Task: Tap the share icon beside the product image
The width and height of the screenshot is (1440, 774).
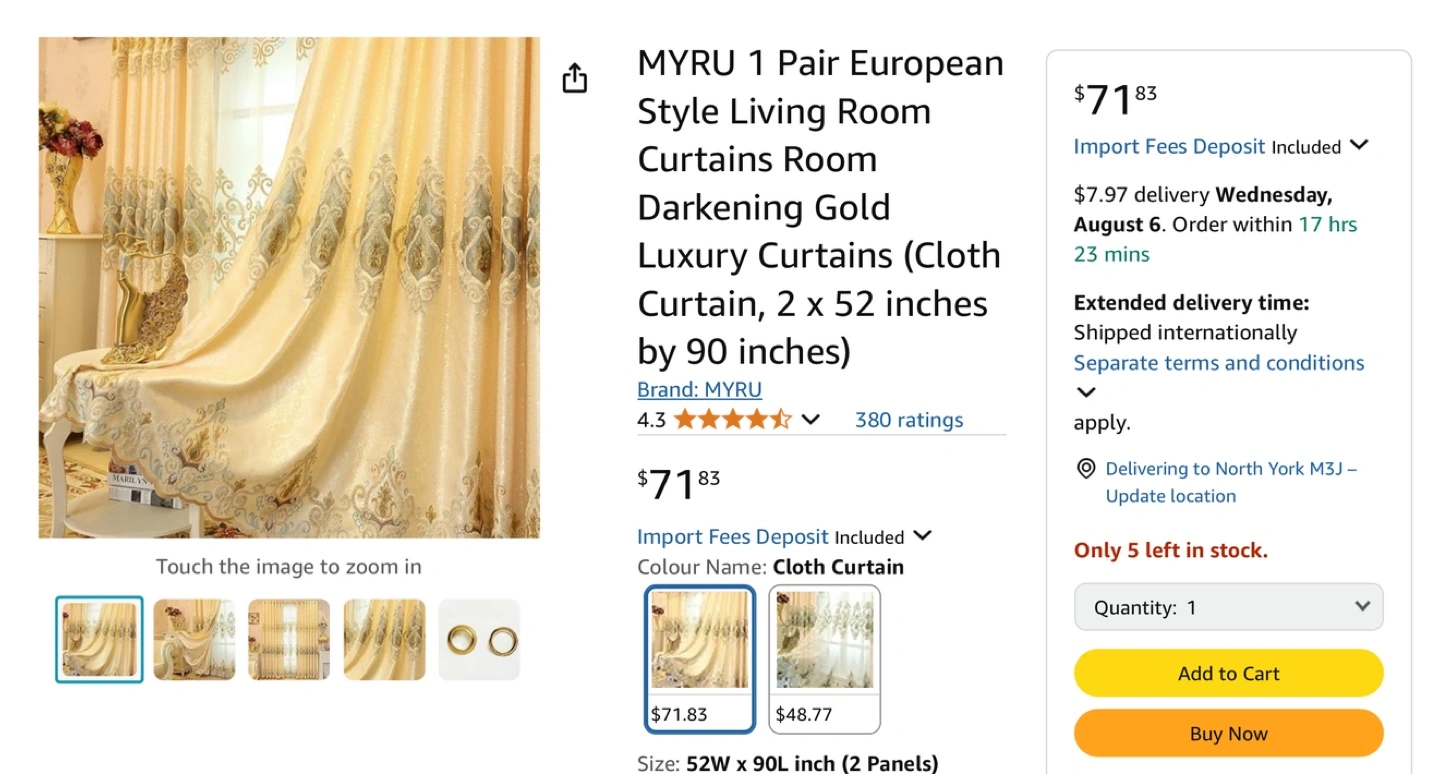Action: tap(575, 78)
